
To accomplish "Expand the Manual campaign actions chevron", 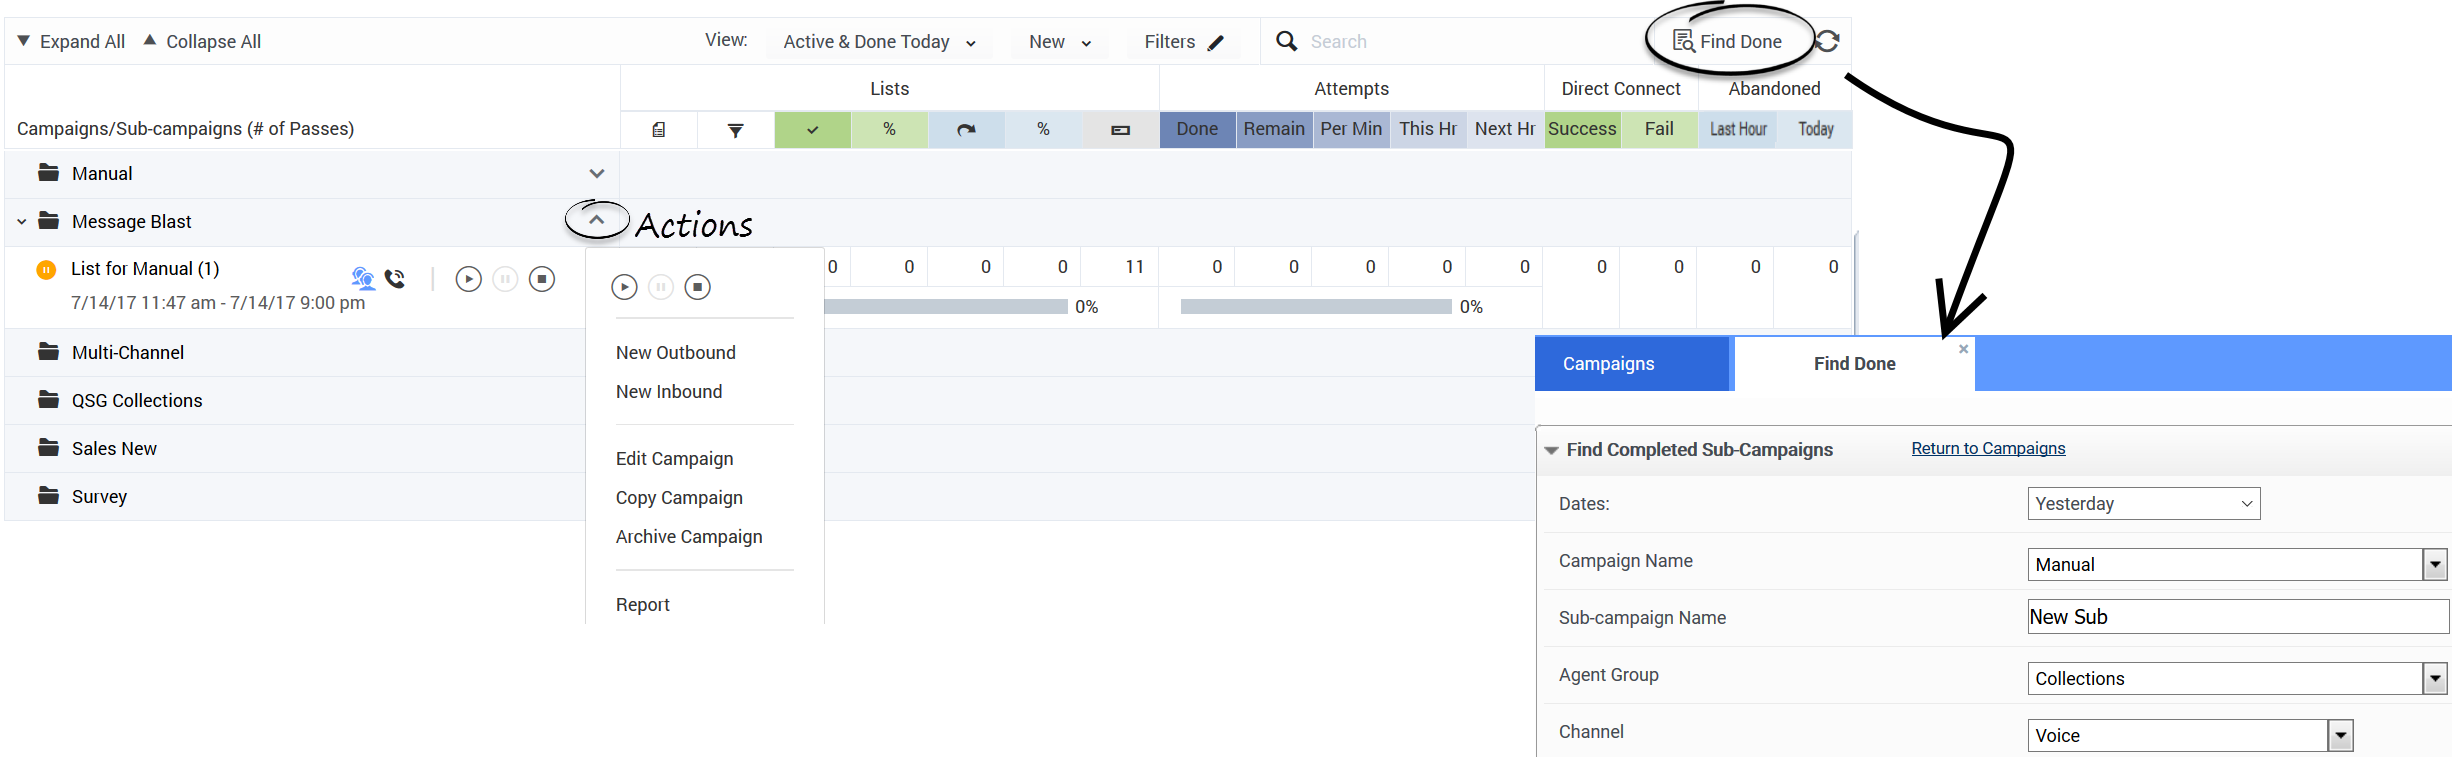I will pyautogui.click(x=597, y=174).
